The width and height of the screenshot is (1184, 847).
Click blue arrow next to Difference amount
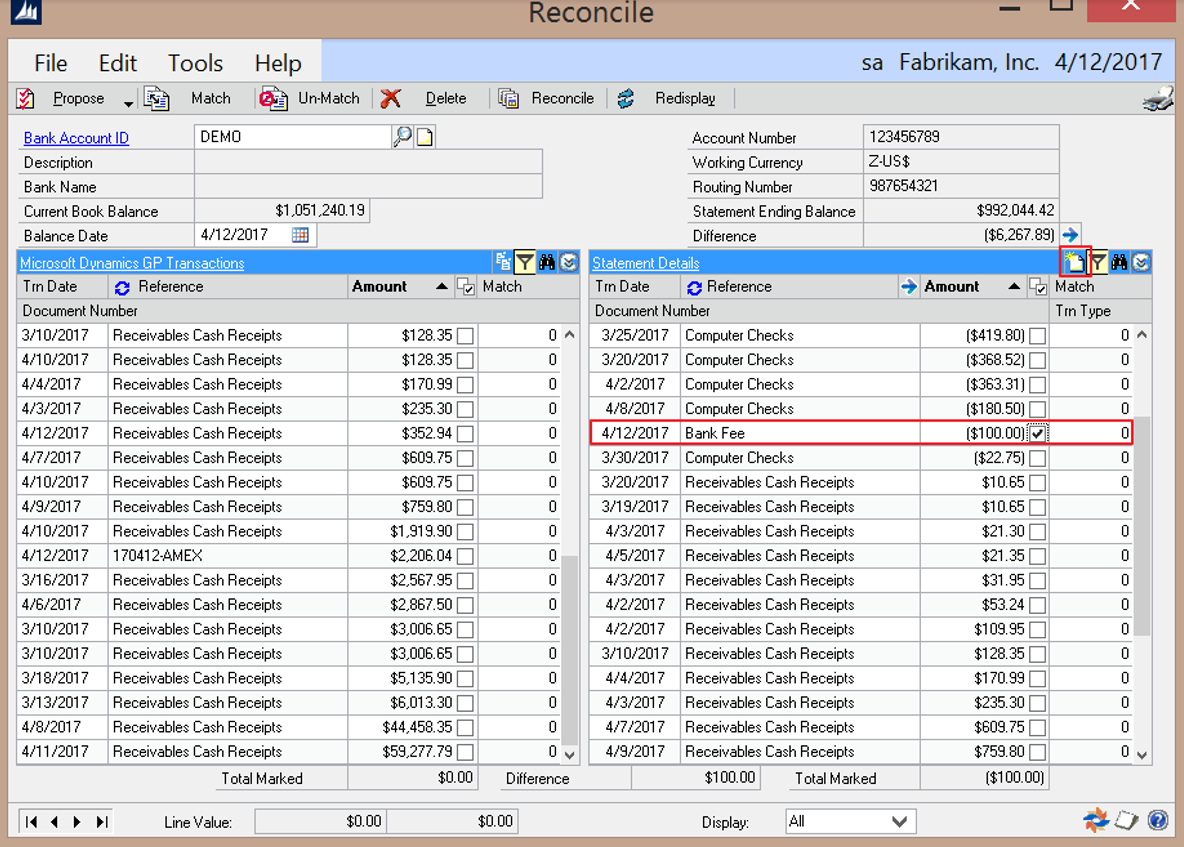click(x=1071, y=235)
